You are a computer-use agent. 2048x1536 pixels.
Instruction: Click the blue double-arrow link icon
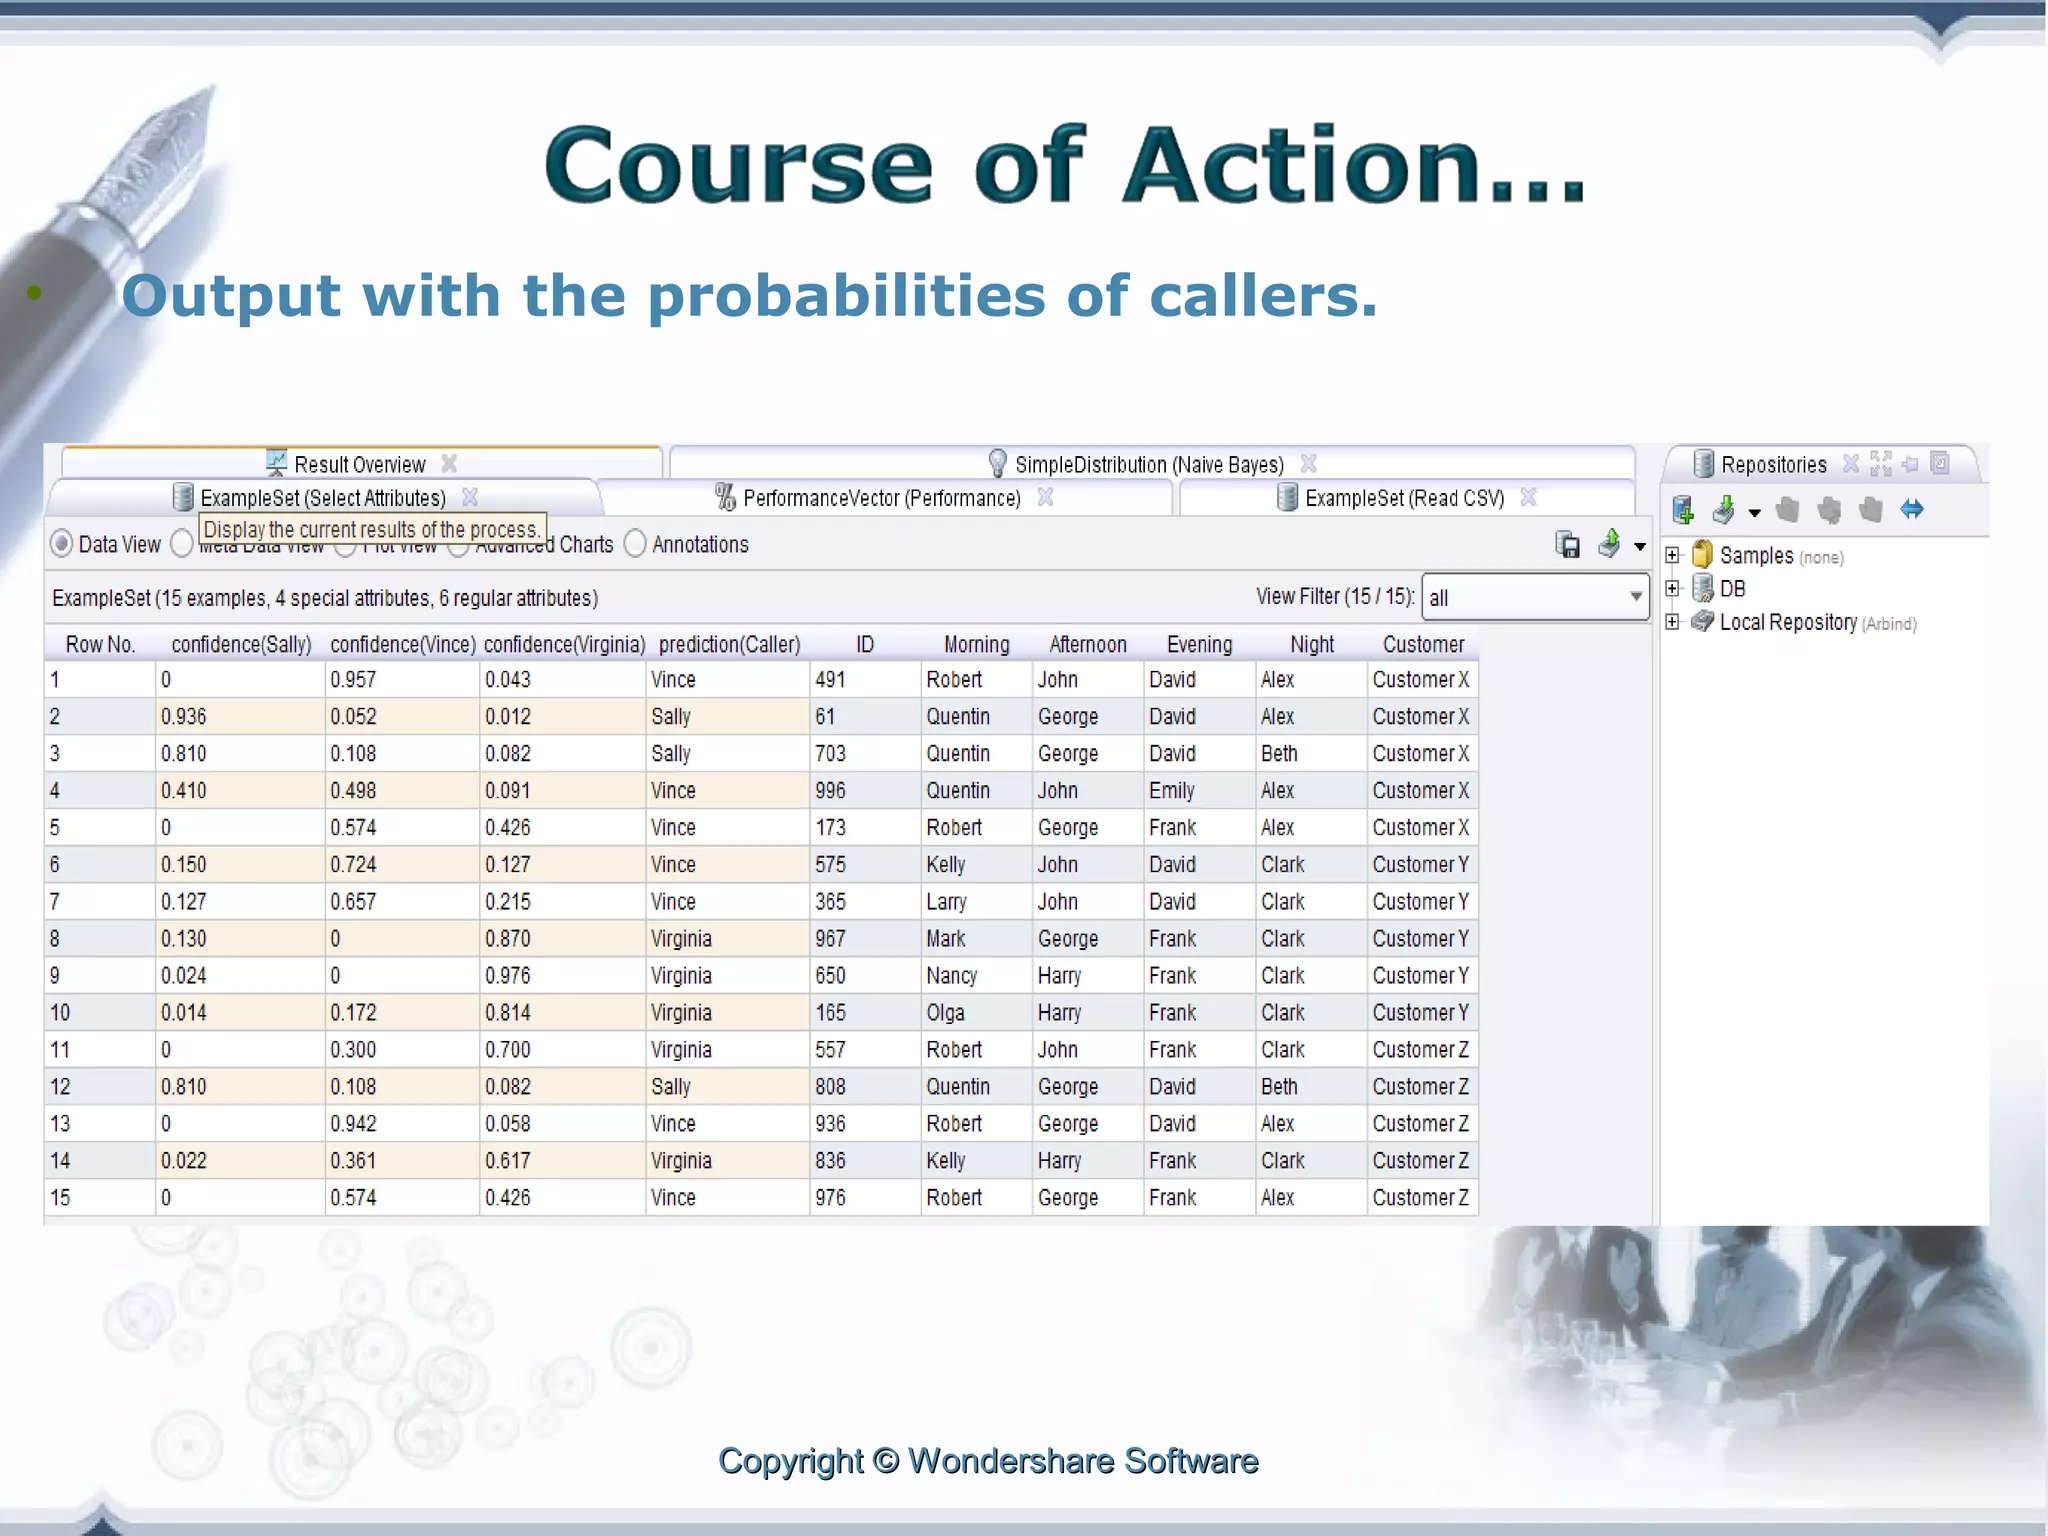coord(1912,509)
